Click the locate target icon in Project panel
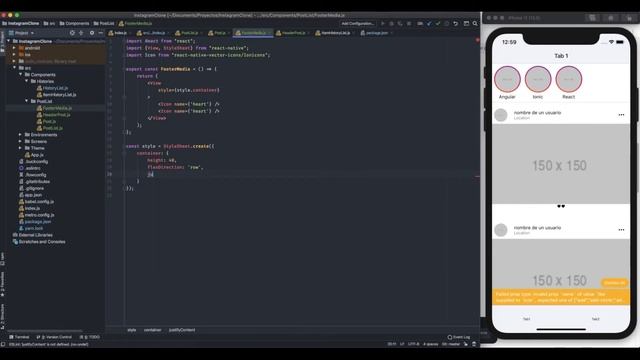640x360 pixels. [x=72, y=33]
